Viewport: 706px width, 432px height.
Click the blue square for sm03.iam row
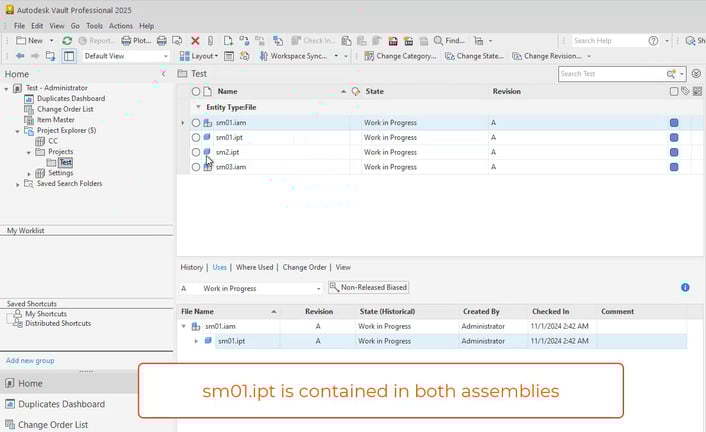click(x=674, y=167)
